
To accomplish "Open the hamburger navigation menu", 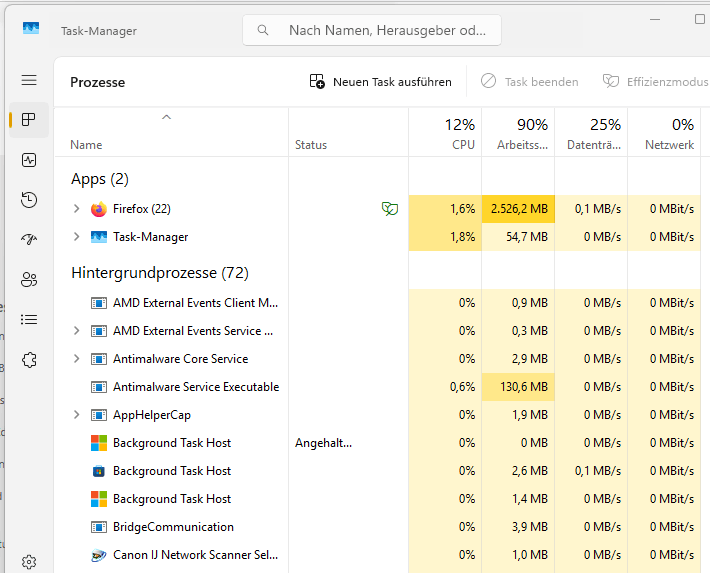I will click(29, 80).
